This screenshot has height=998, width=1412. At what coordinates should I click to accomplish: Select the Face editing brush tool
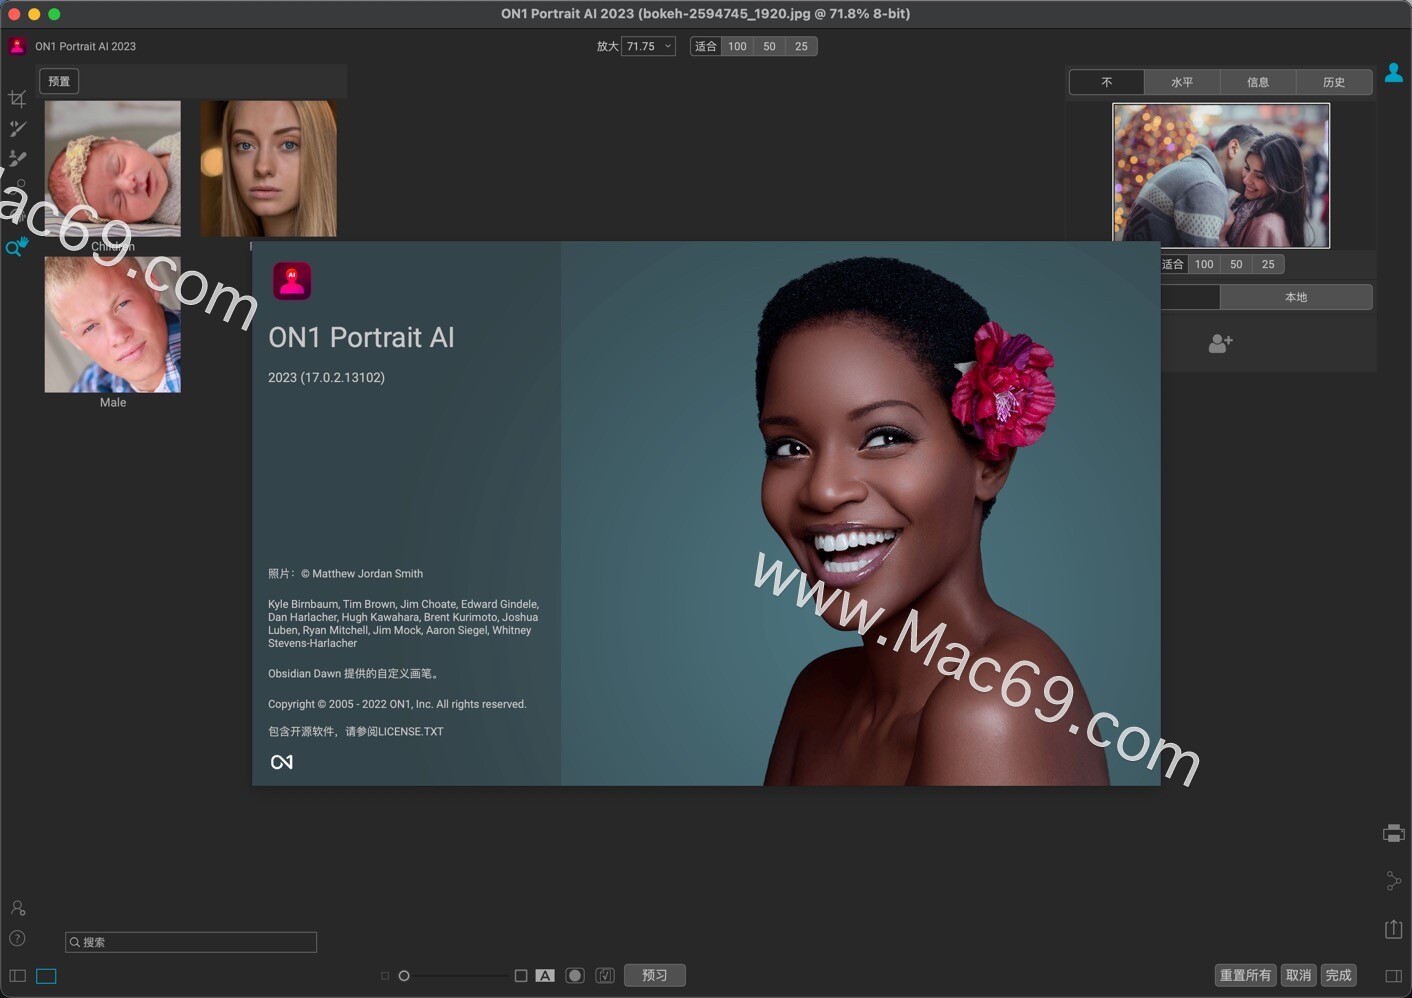pos(16,158)
